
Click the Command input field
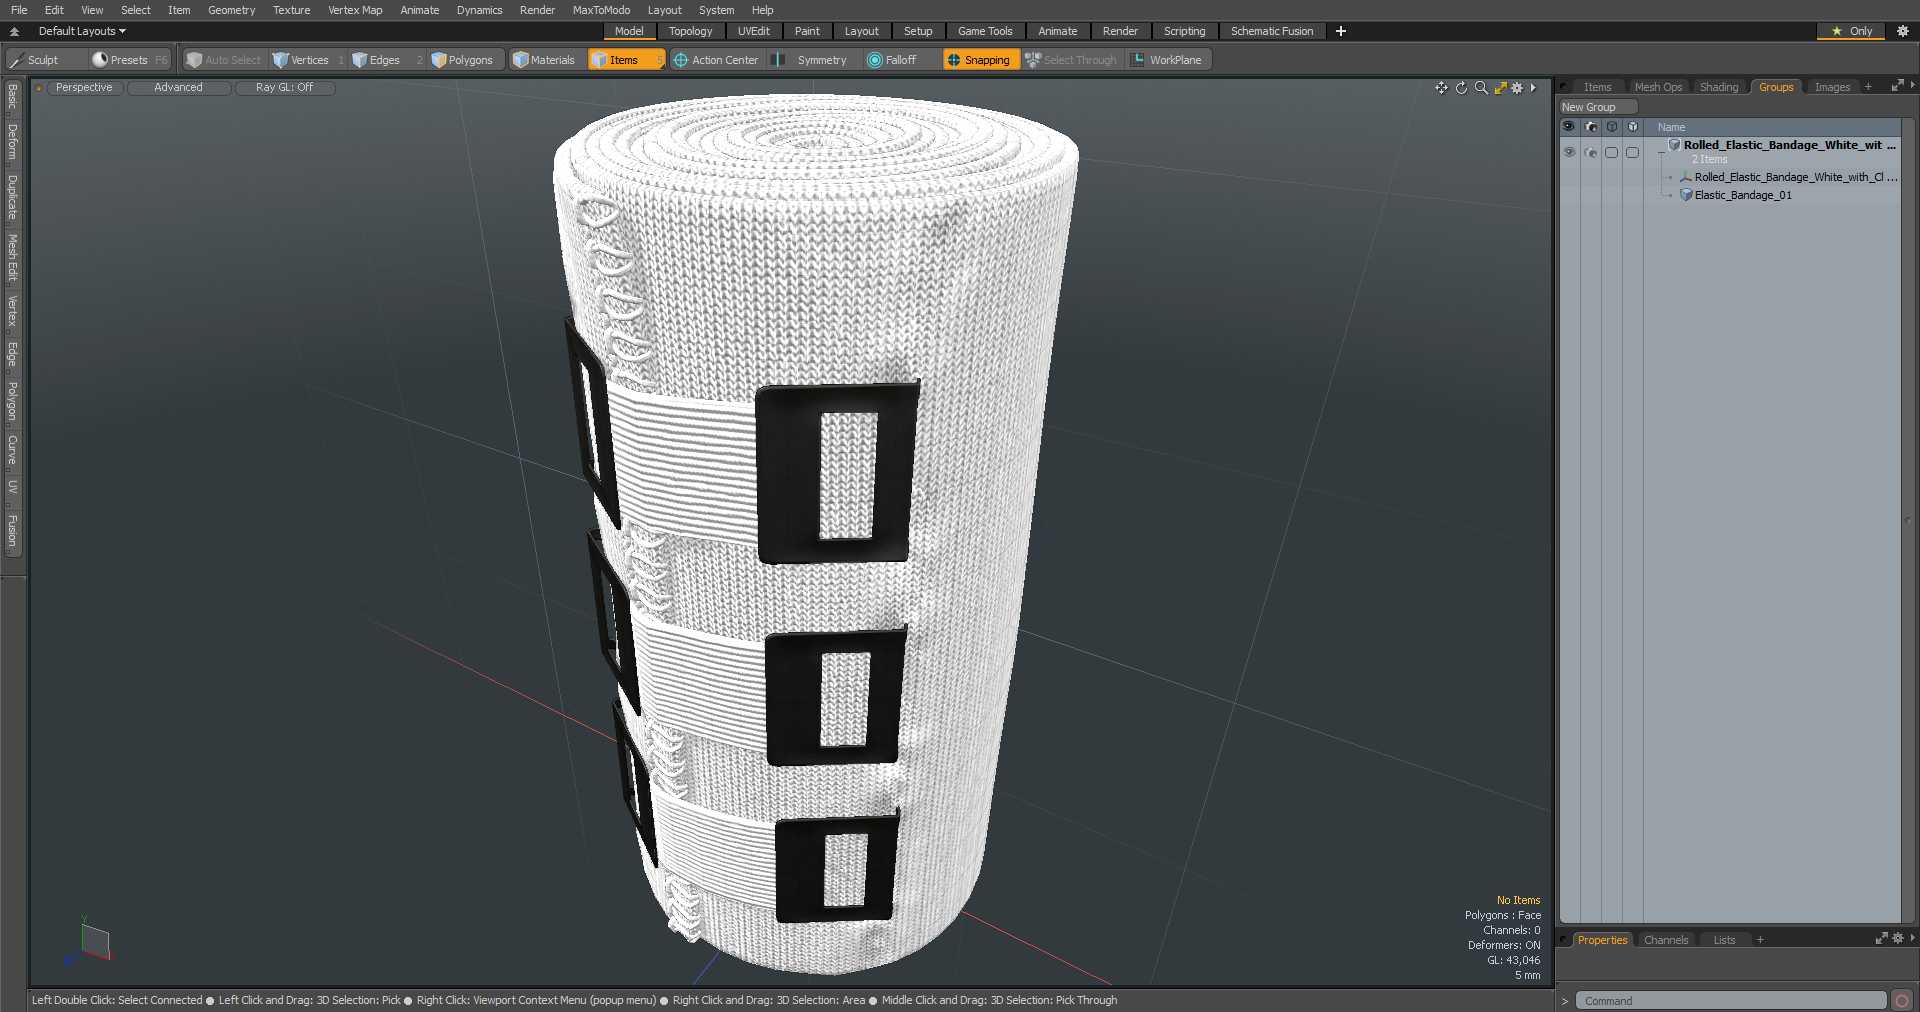(x=1731, y=1001)
